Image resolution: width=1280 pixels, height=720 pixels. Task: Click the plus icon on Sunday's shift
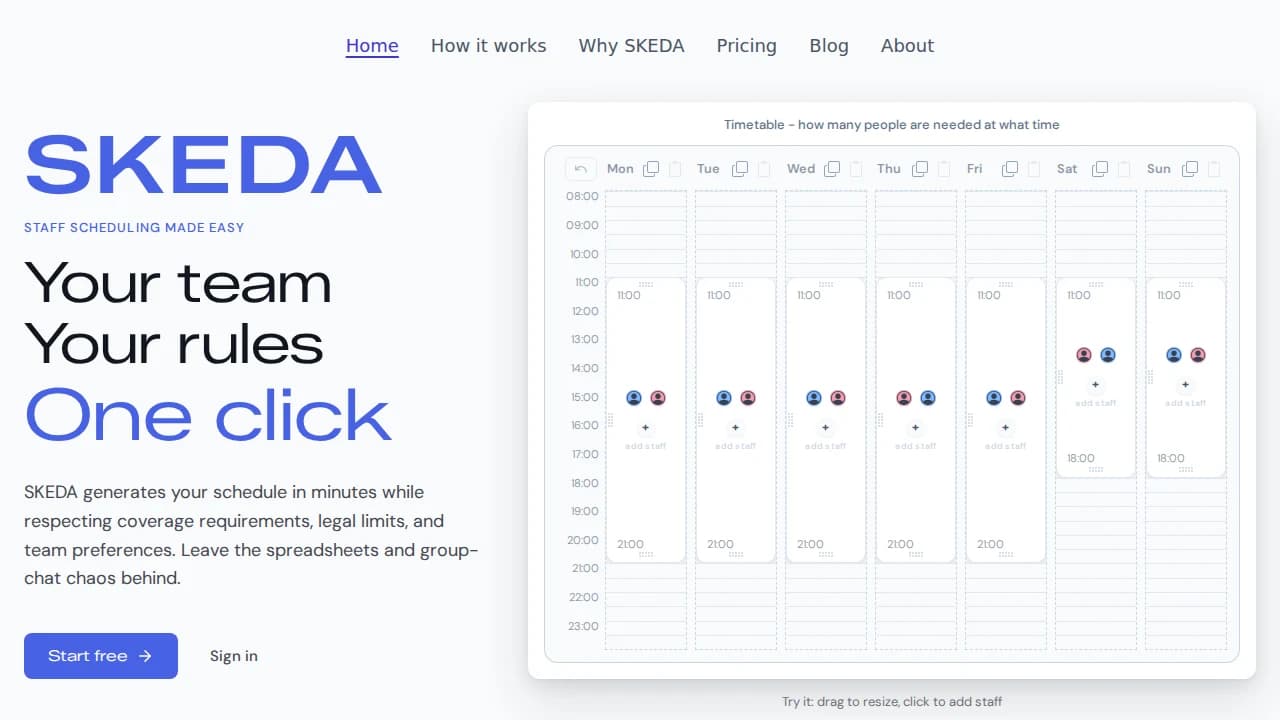coord(1186,383)
